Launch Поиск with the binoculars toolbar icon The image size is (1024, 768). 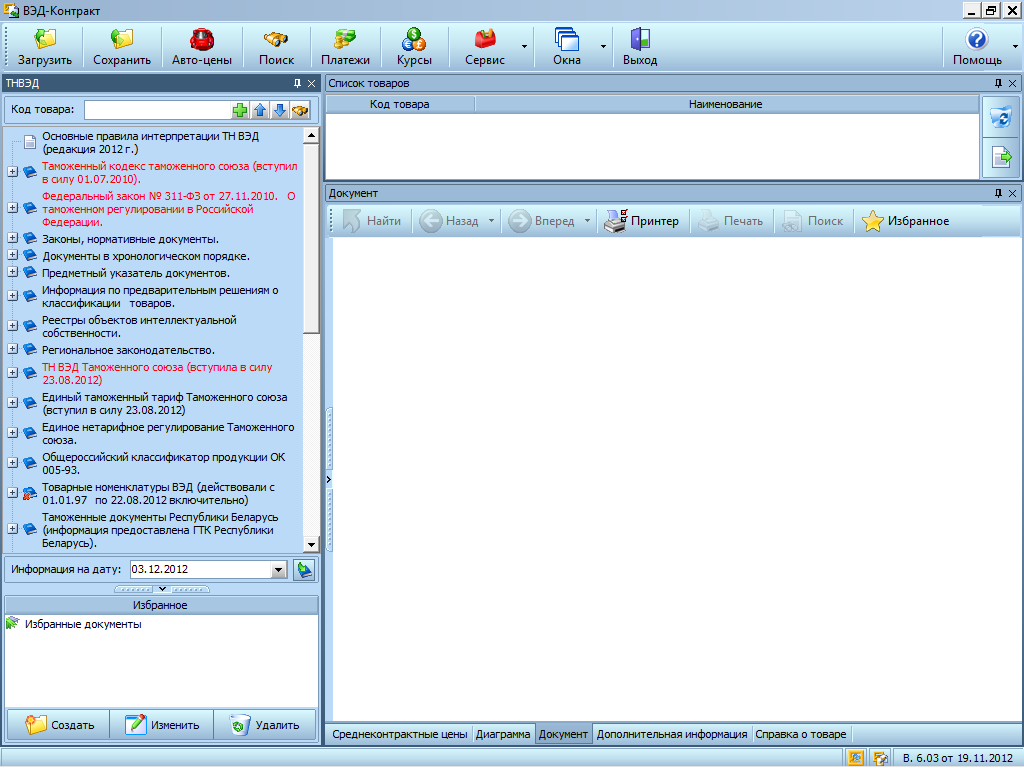(x=276, y=47)
